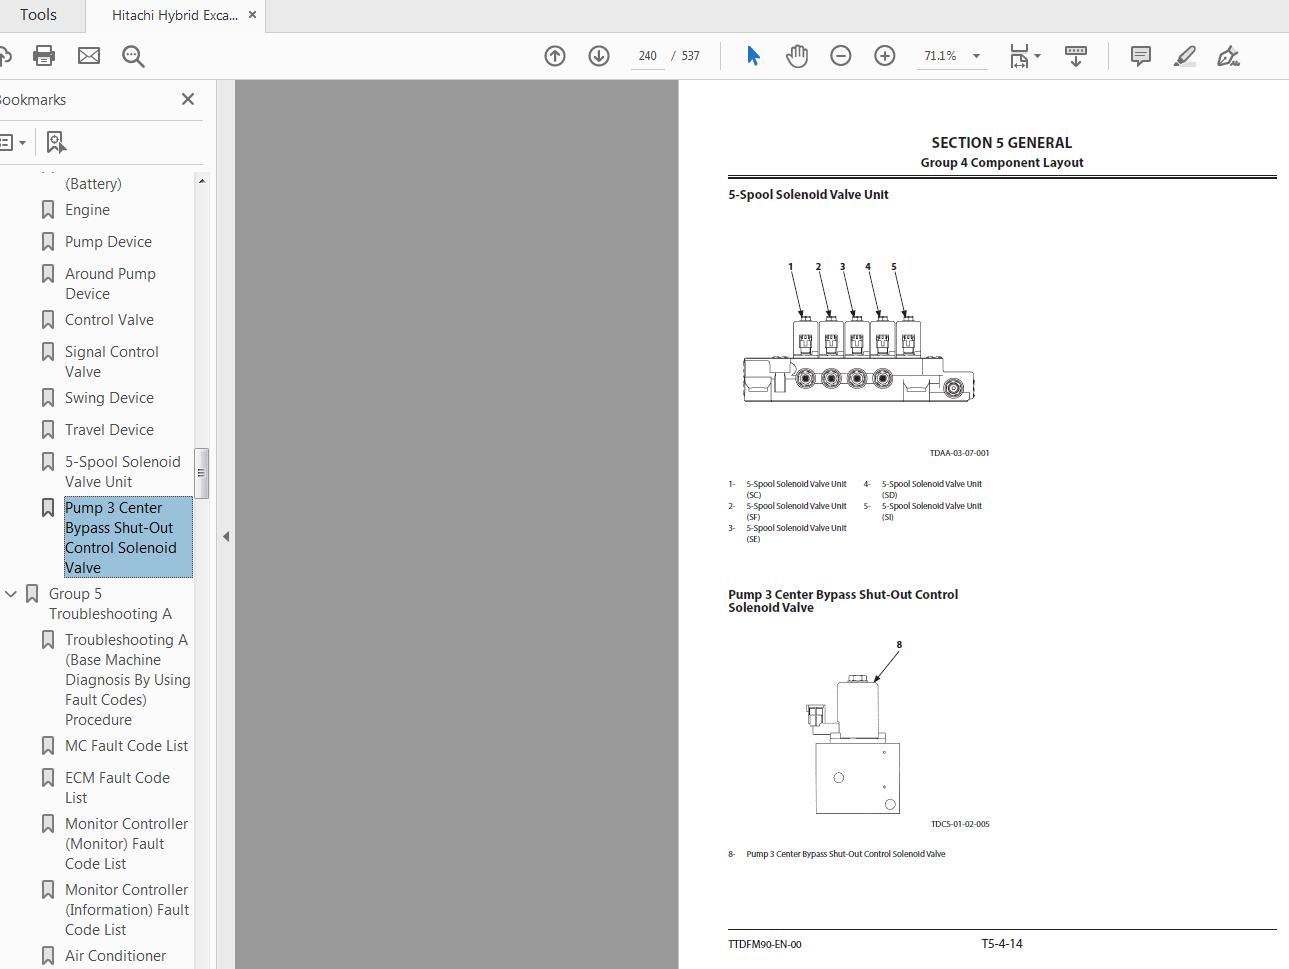Click the Engine bookmark ribbon icon
This screenshot has width=1289, height=969.
coord(47,210)
